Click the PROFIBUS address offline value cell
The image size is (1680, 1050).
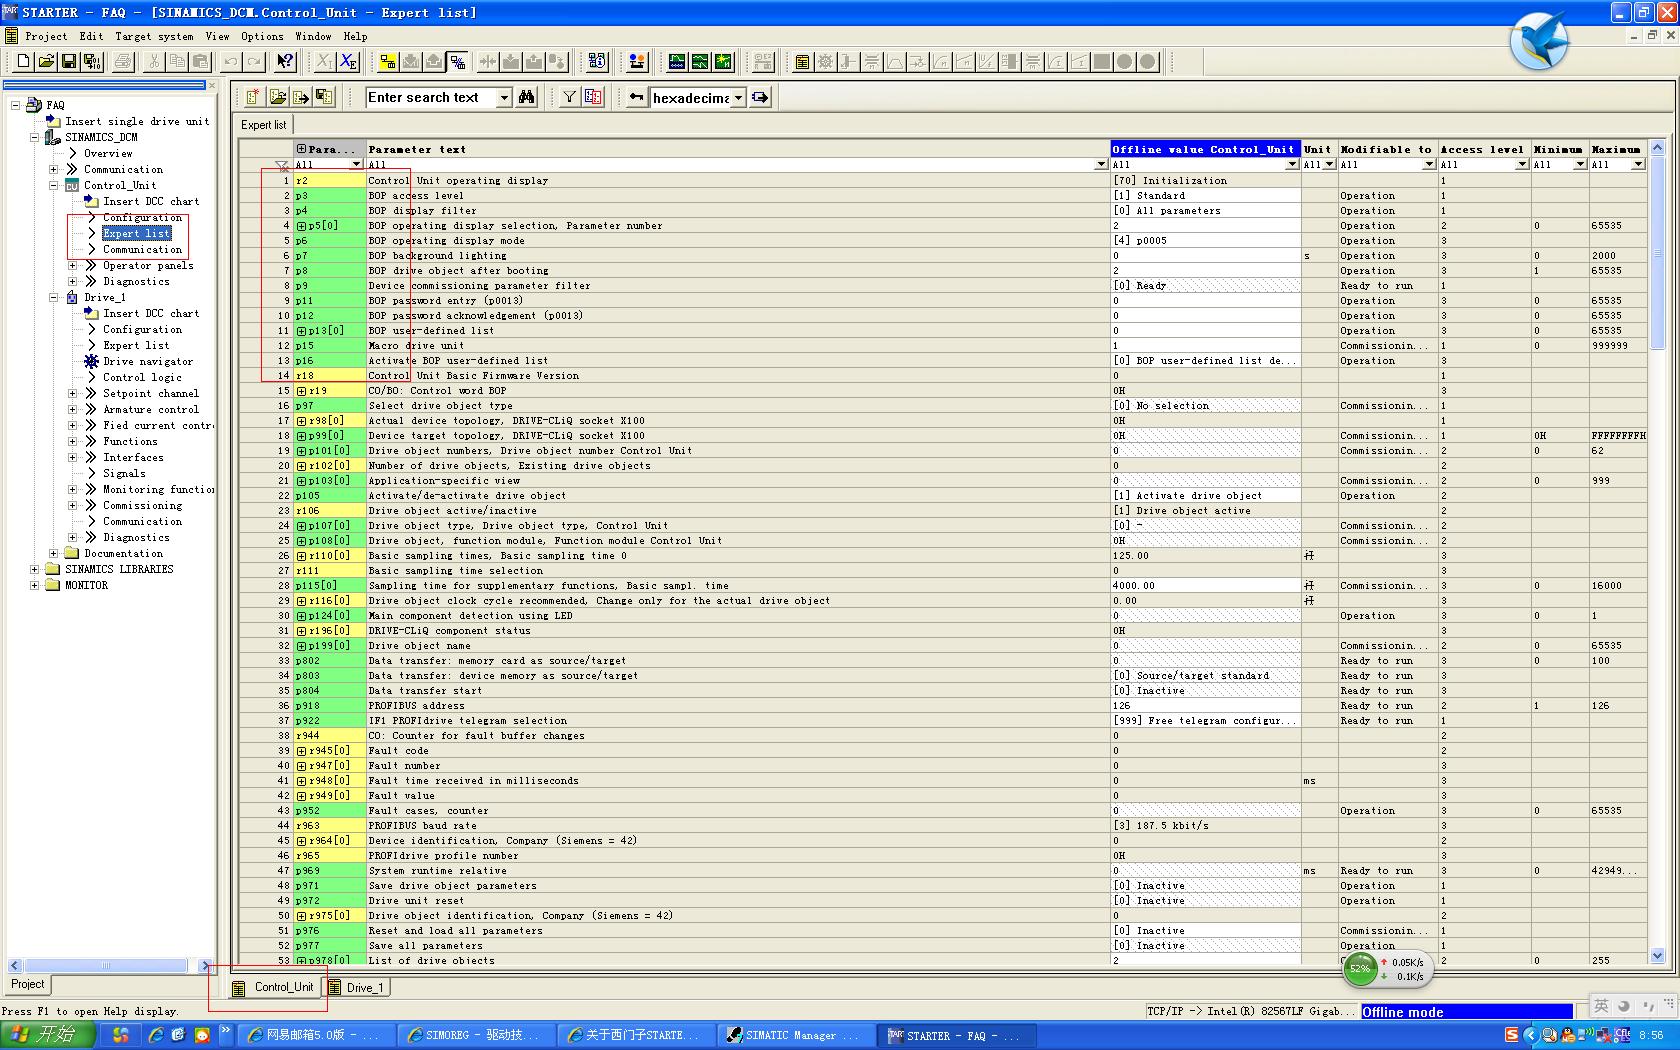(1205, 706)
